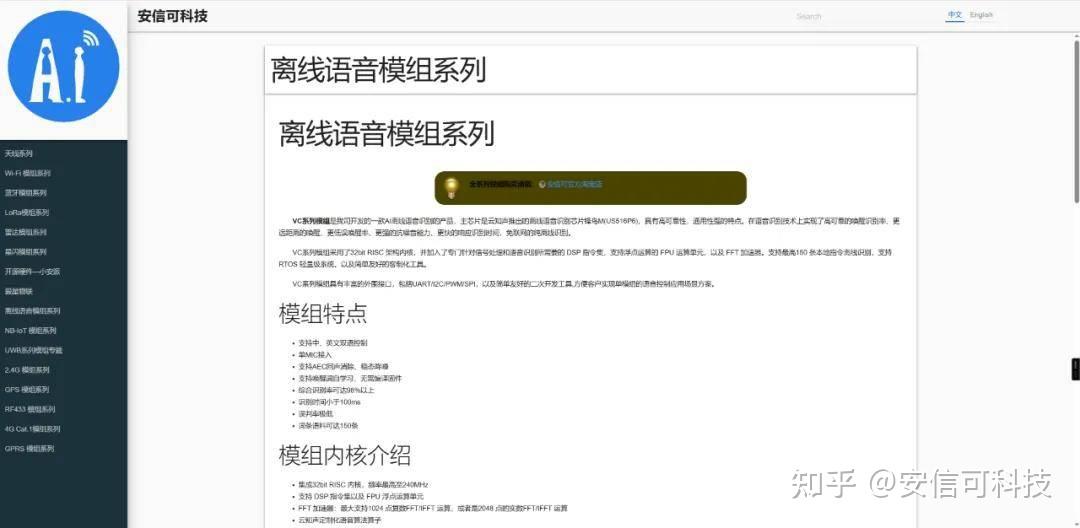1080x528 pixels.
Task: Open Wi-Fi 模组系列 in the sidebar
Action: (28, 173)
